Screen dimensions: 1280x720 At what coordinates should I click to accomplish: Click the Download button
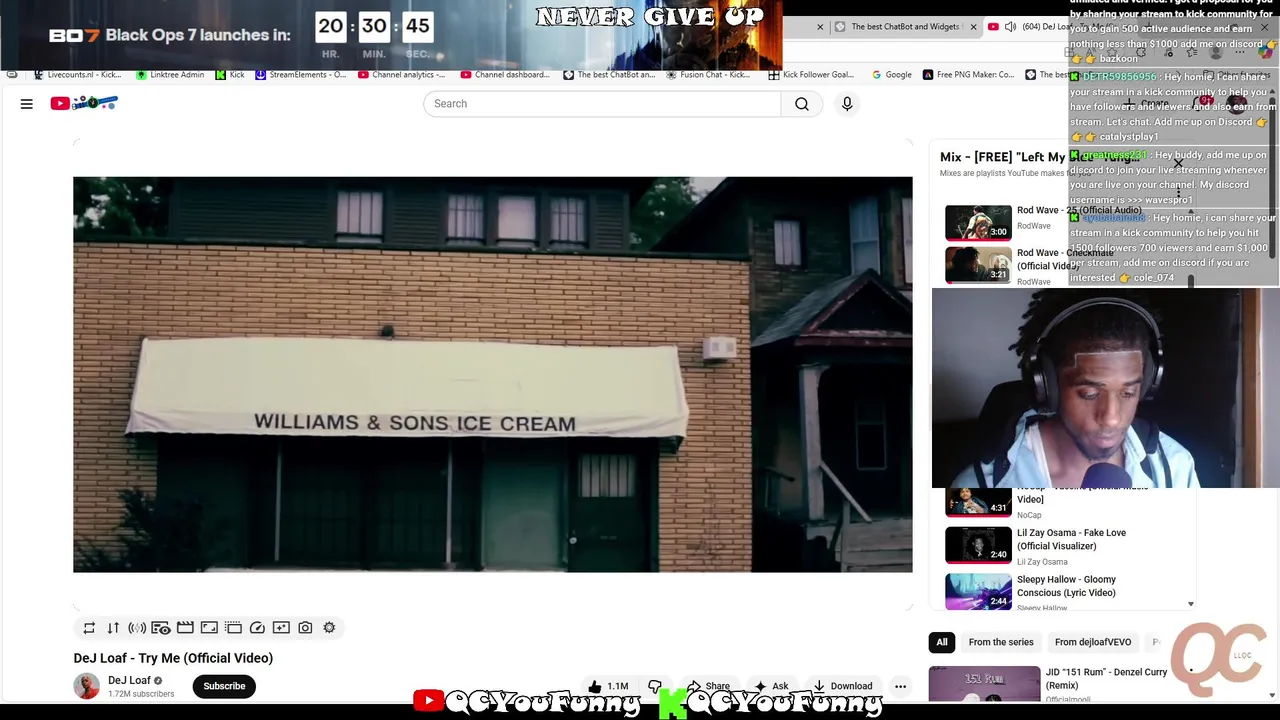[842, 686]
